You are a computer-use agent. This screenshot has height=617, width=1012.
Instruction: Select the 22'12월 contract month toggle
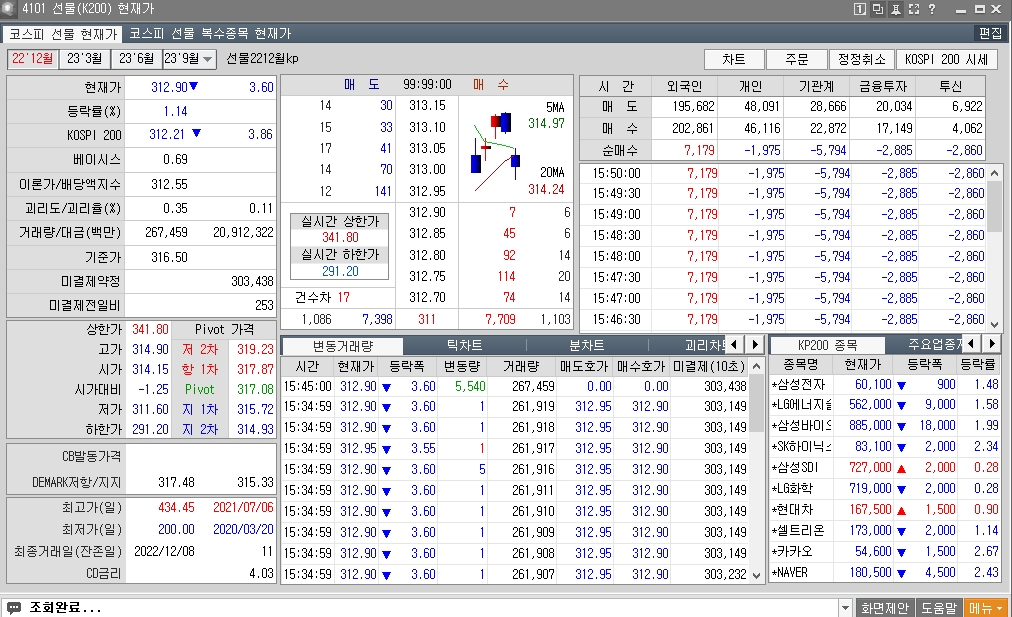(33, 58)
